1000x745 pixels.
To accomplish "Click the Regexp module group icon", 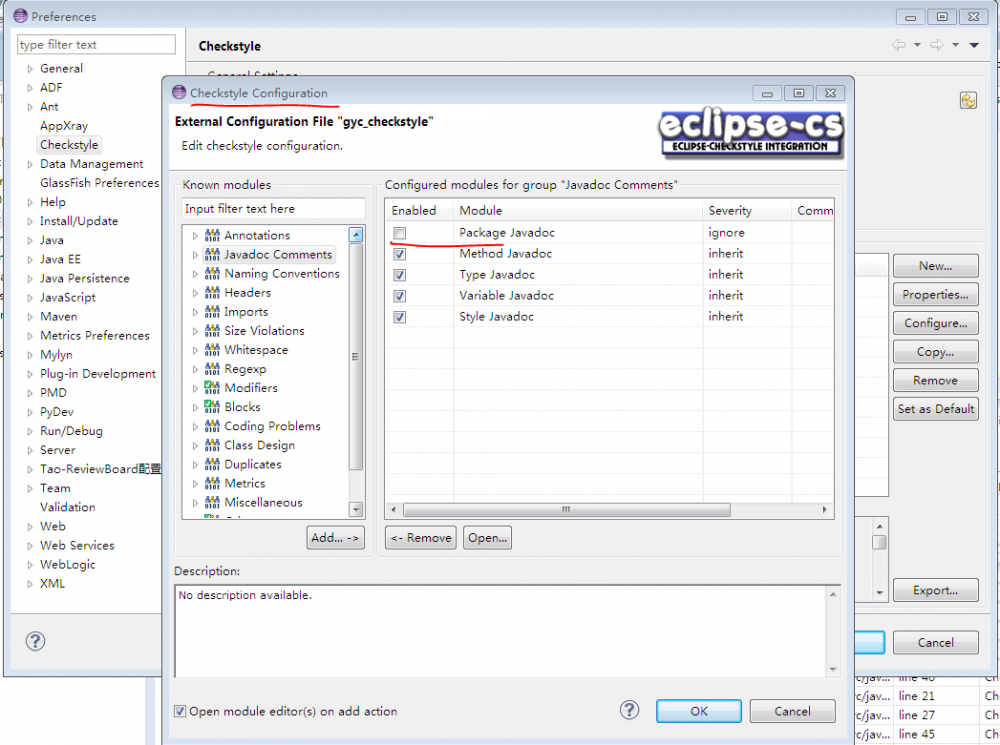I will tap(212, 369).
